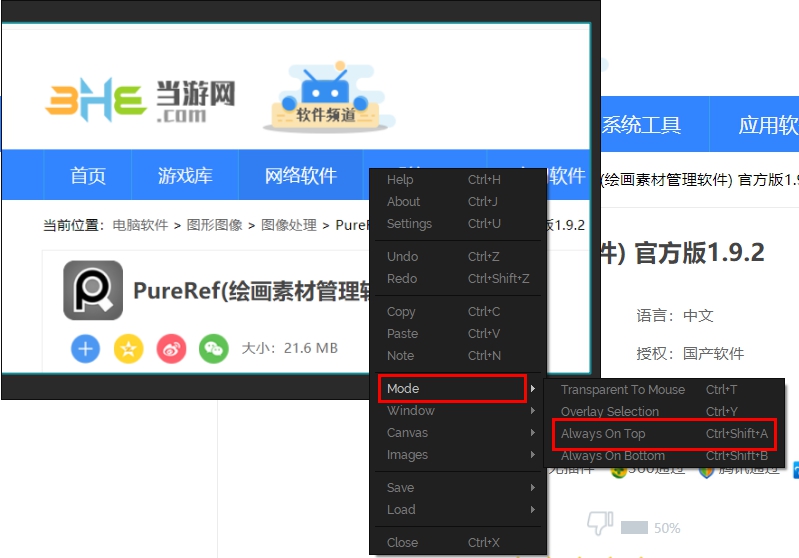Select Note in the context menu
Screen dimensions: 799x558
(458, 355)
